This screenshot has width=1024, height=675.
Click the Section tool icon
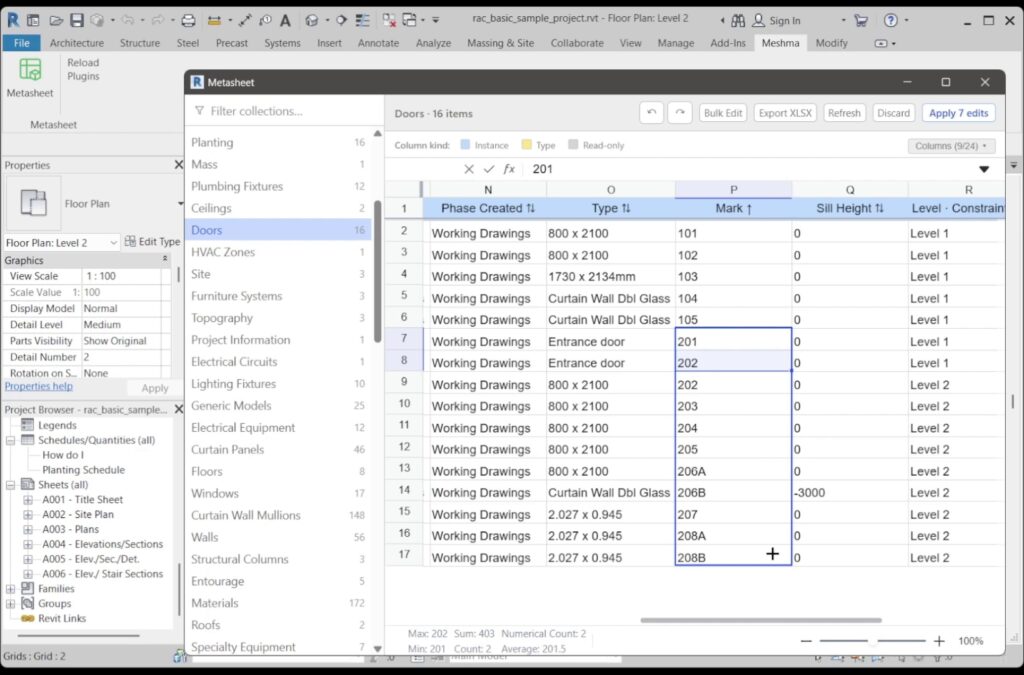point(342,20)
